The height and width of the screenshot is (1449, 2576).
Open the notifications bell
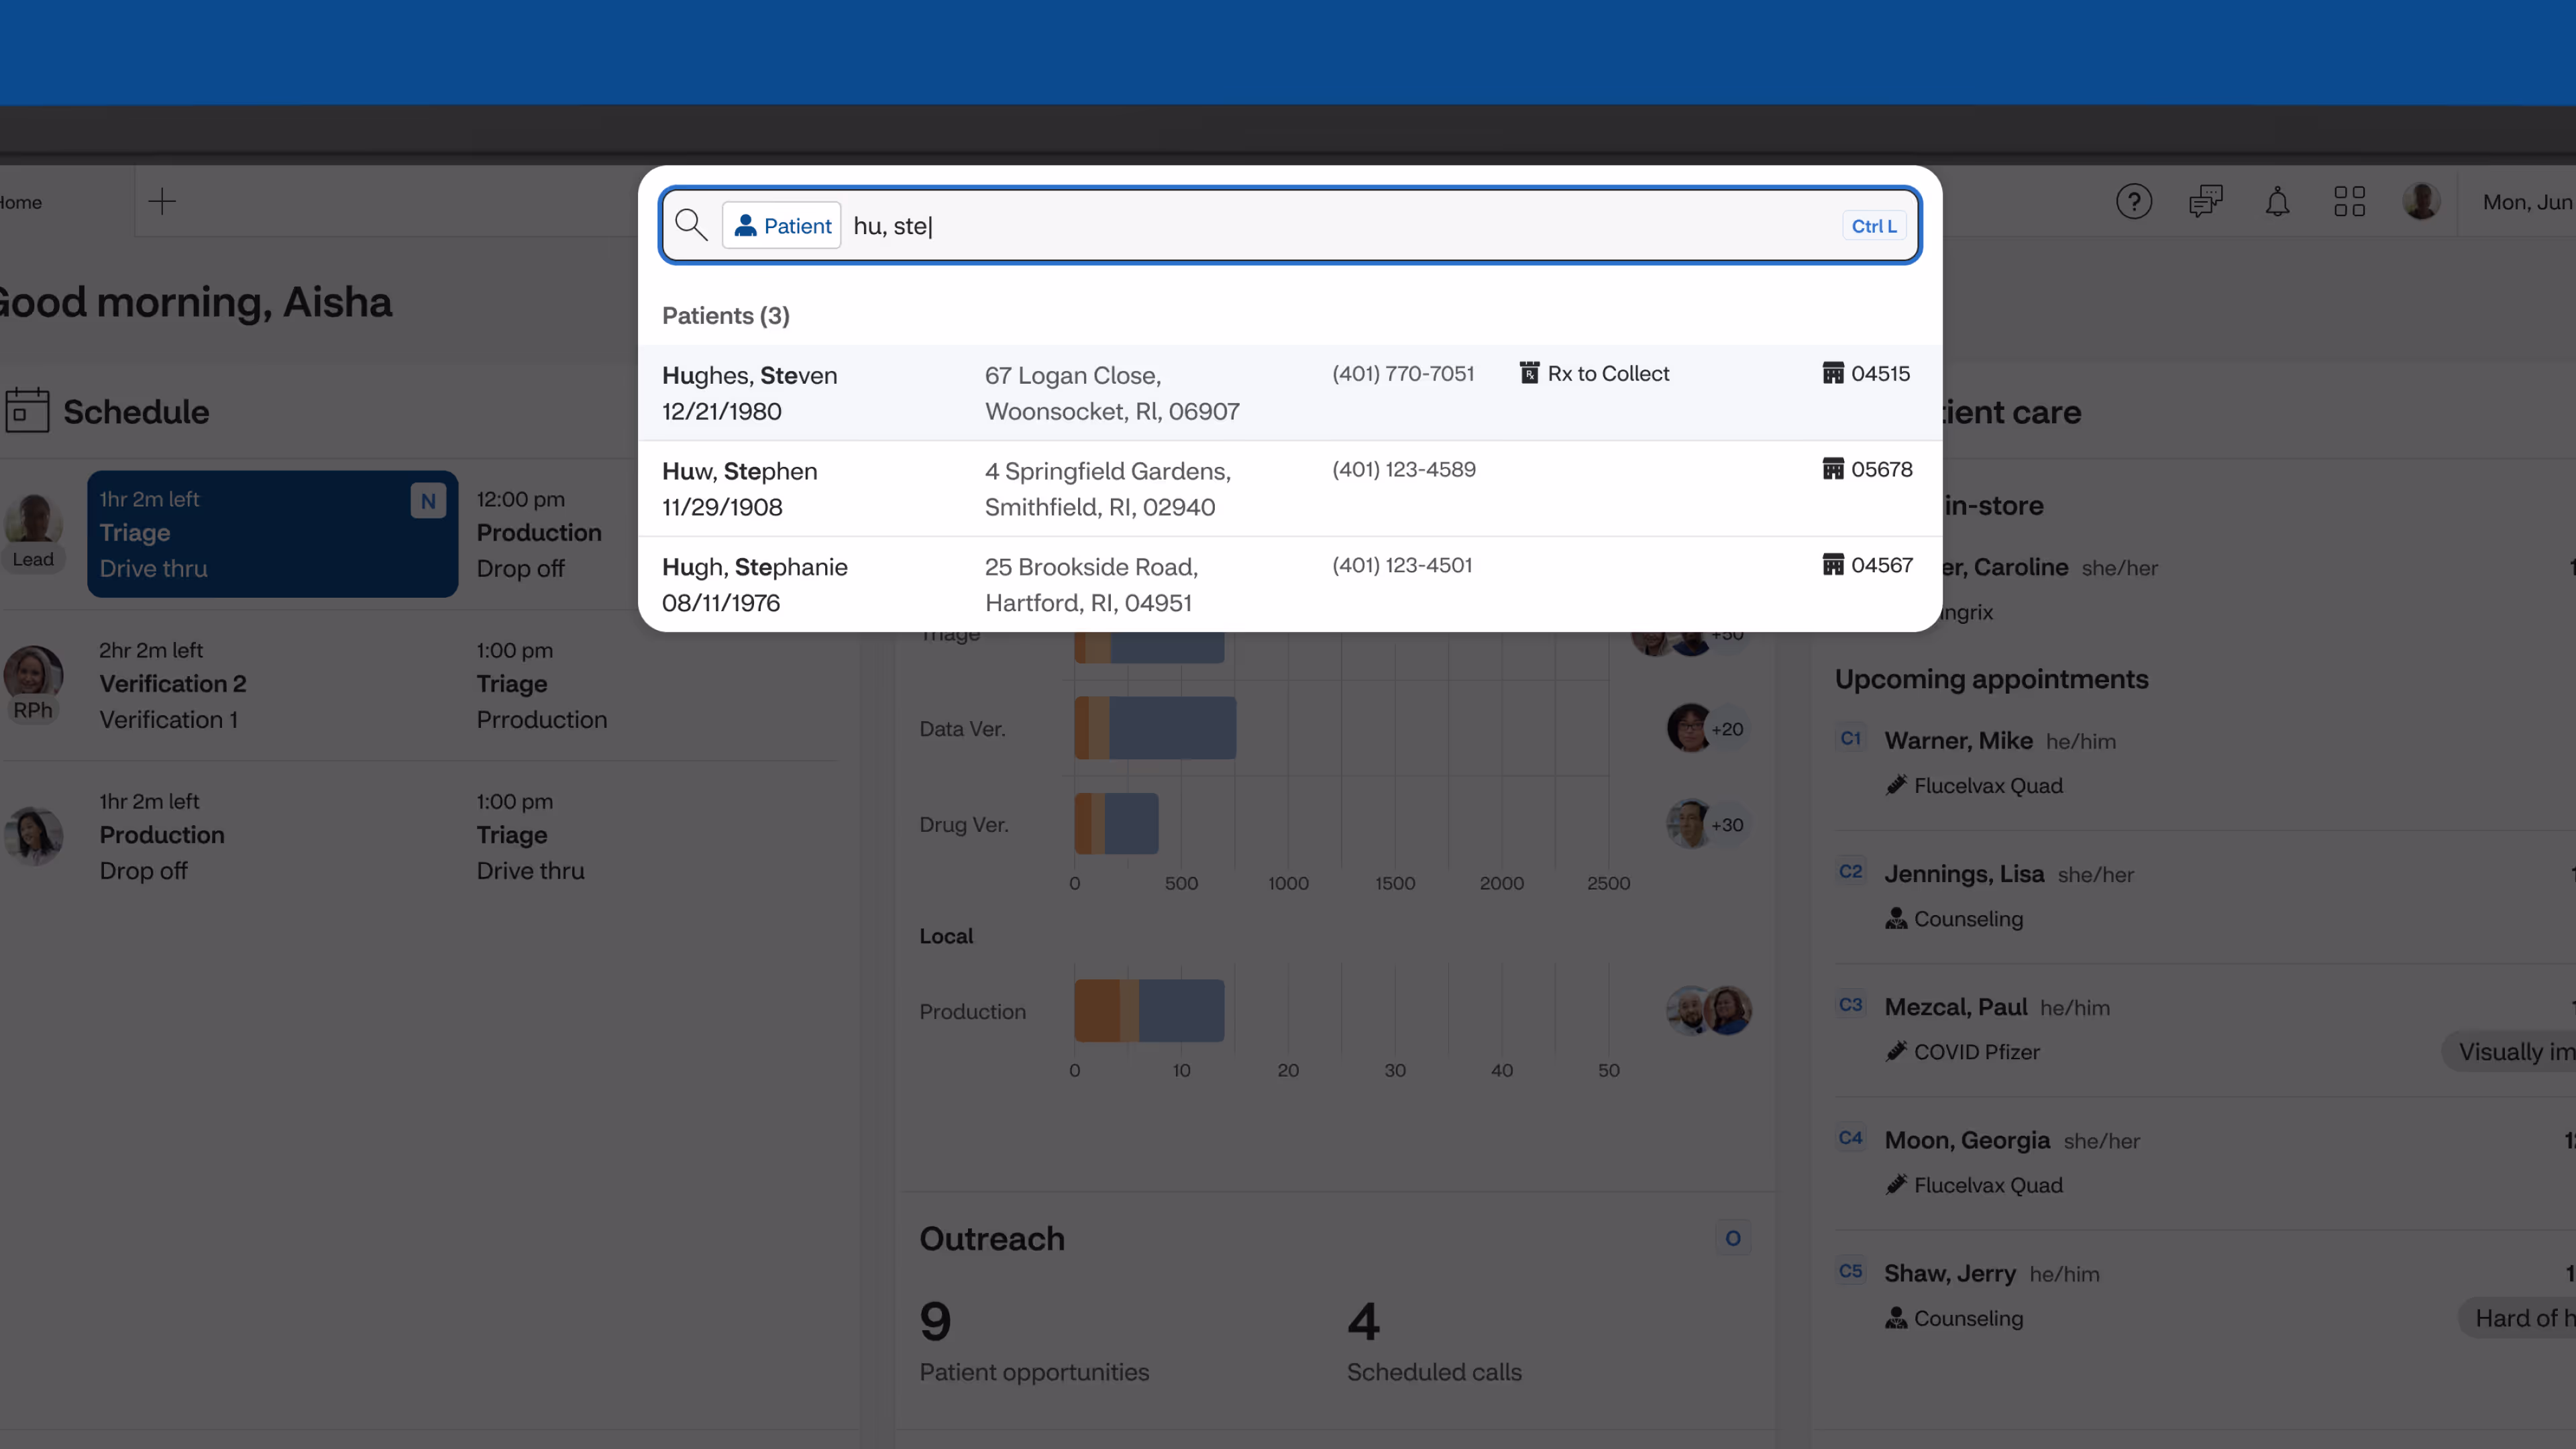point(2277,202)
